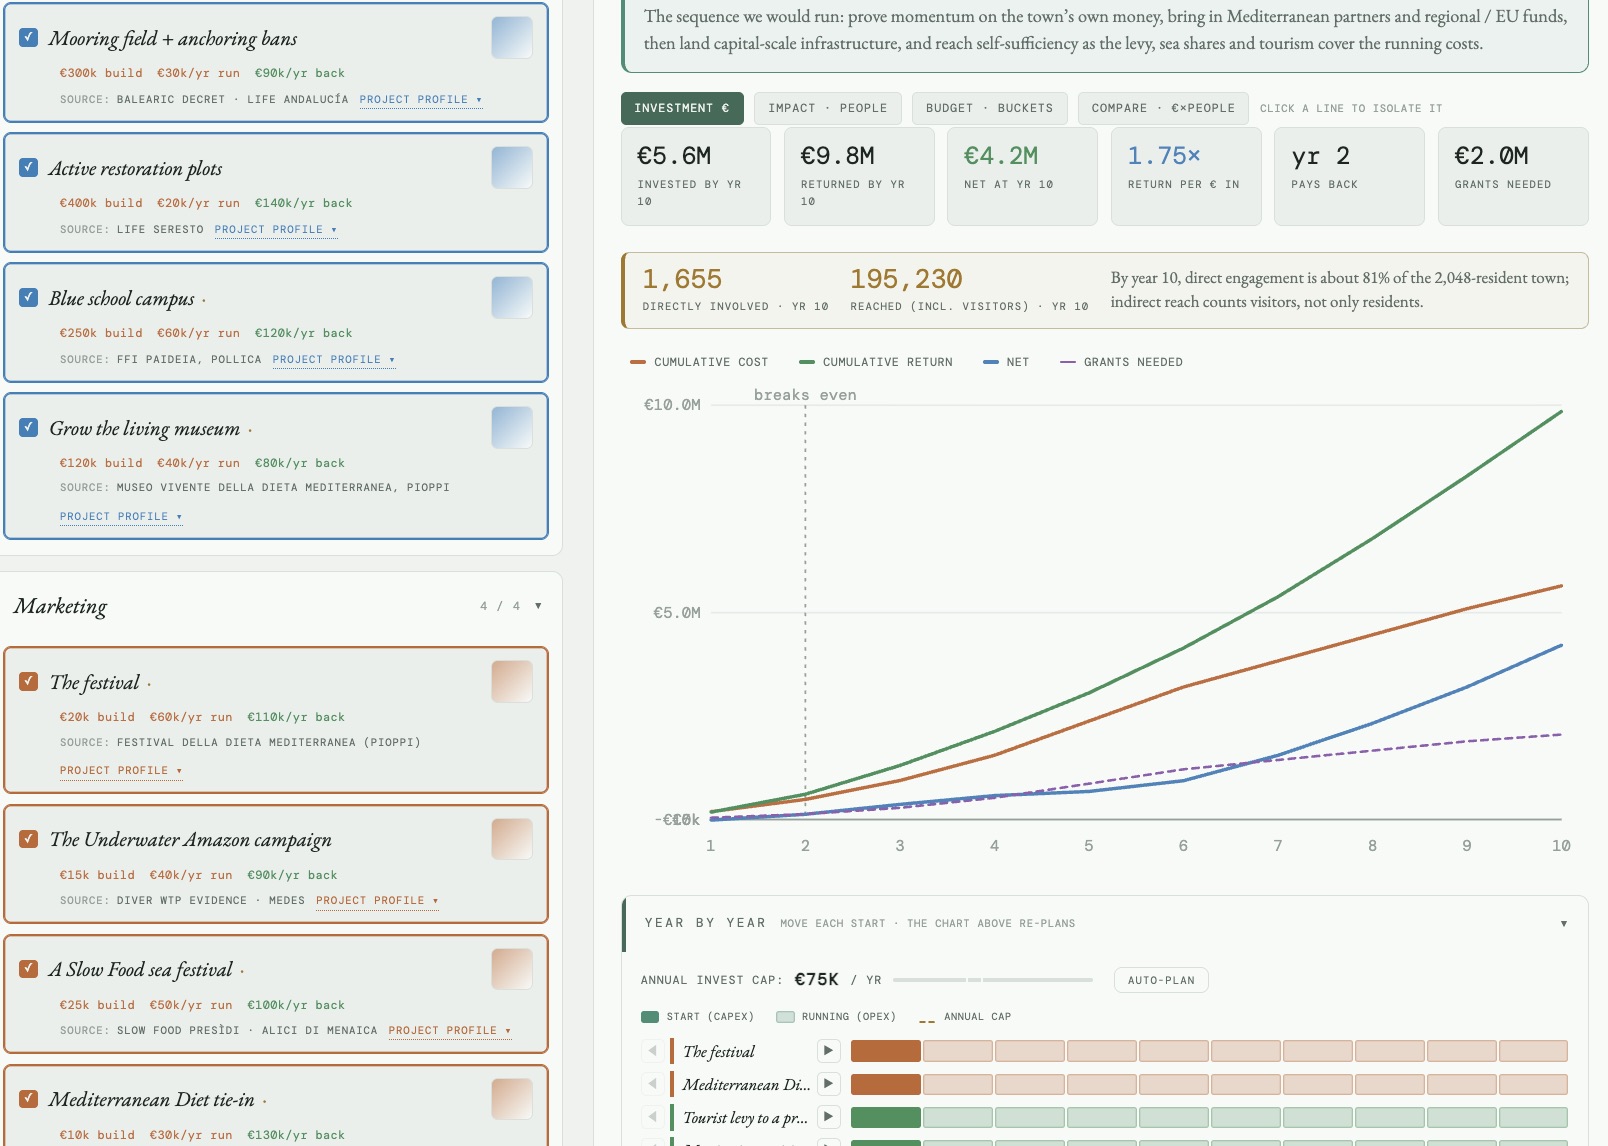Shift The festival start earlier with left arrow
Viewport: 1608px width, 1146px height.
pyautogui.click(x=652, y=1051)
